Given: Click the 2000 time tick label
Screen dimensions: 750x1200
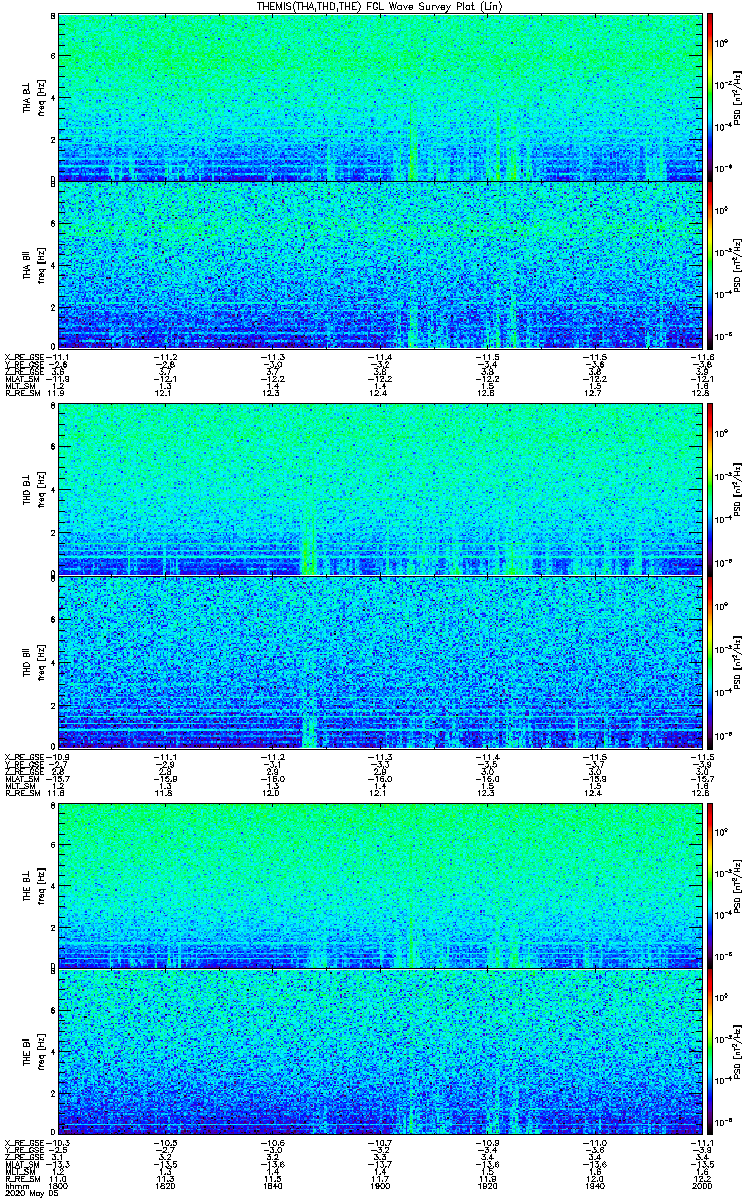Looking at the screenshot, I should pos(701,1186).
